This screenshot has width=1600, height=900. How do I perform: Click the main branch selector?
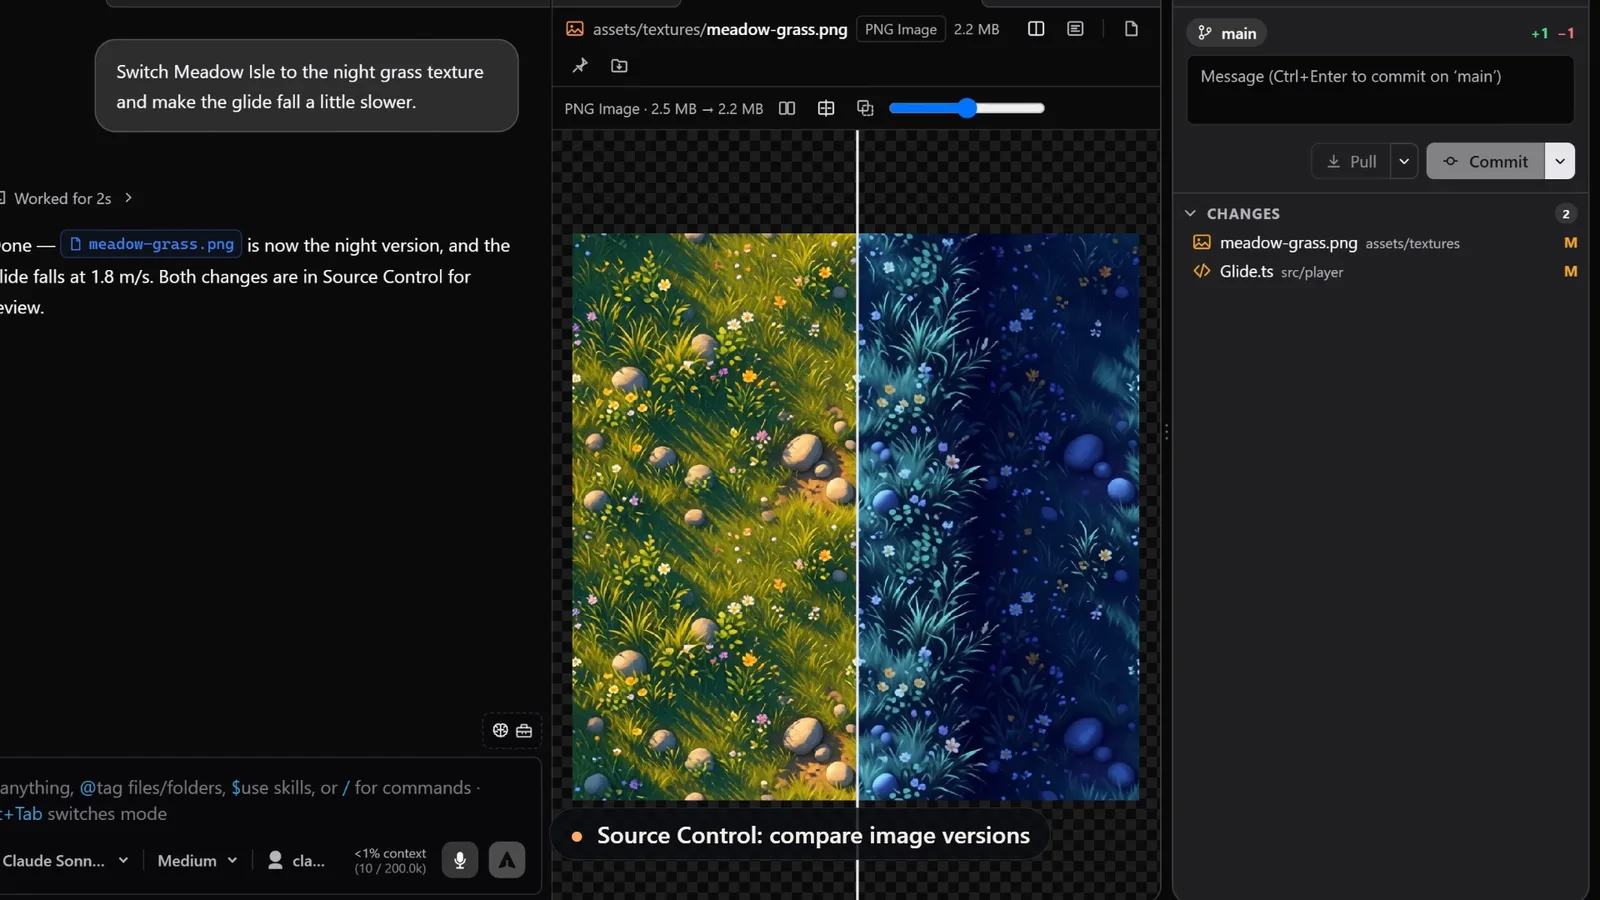[x=1227, y=33]
